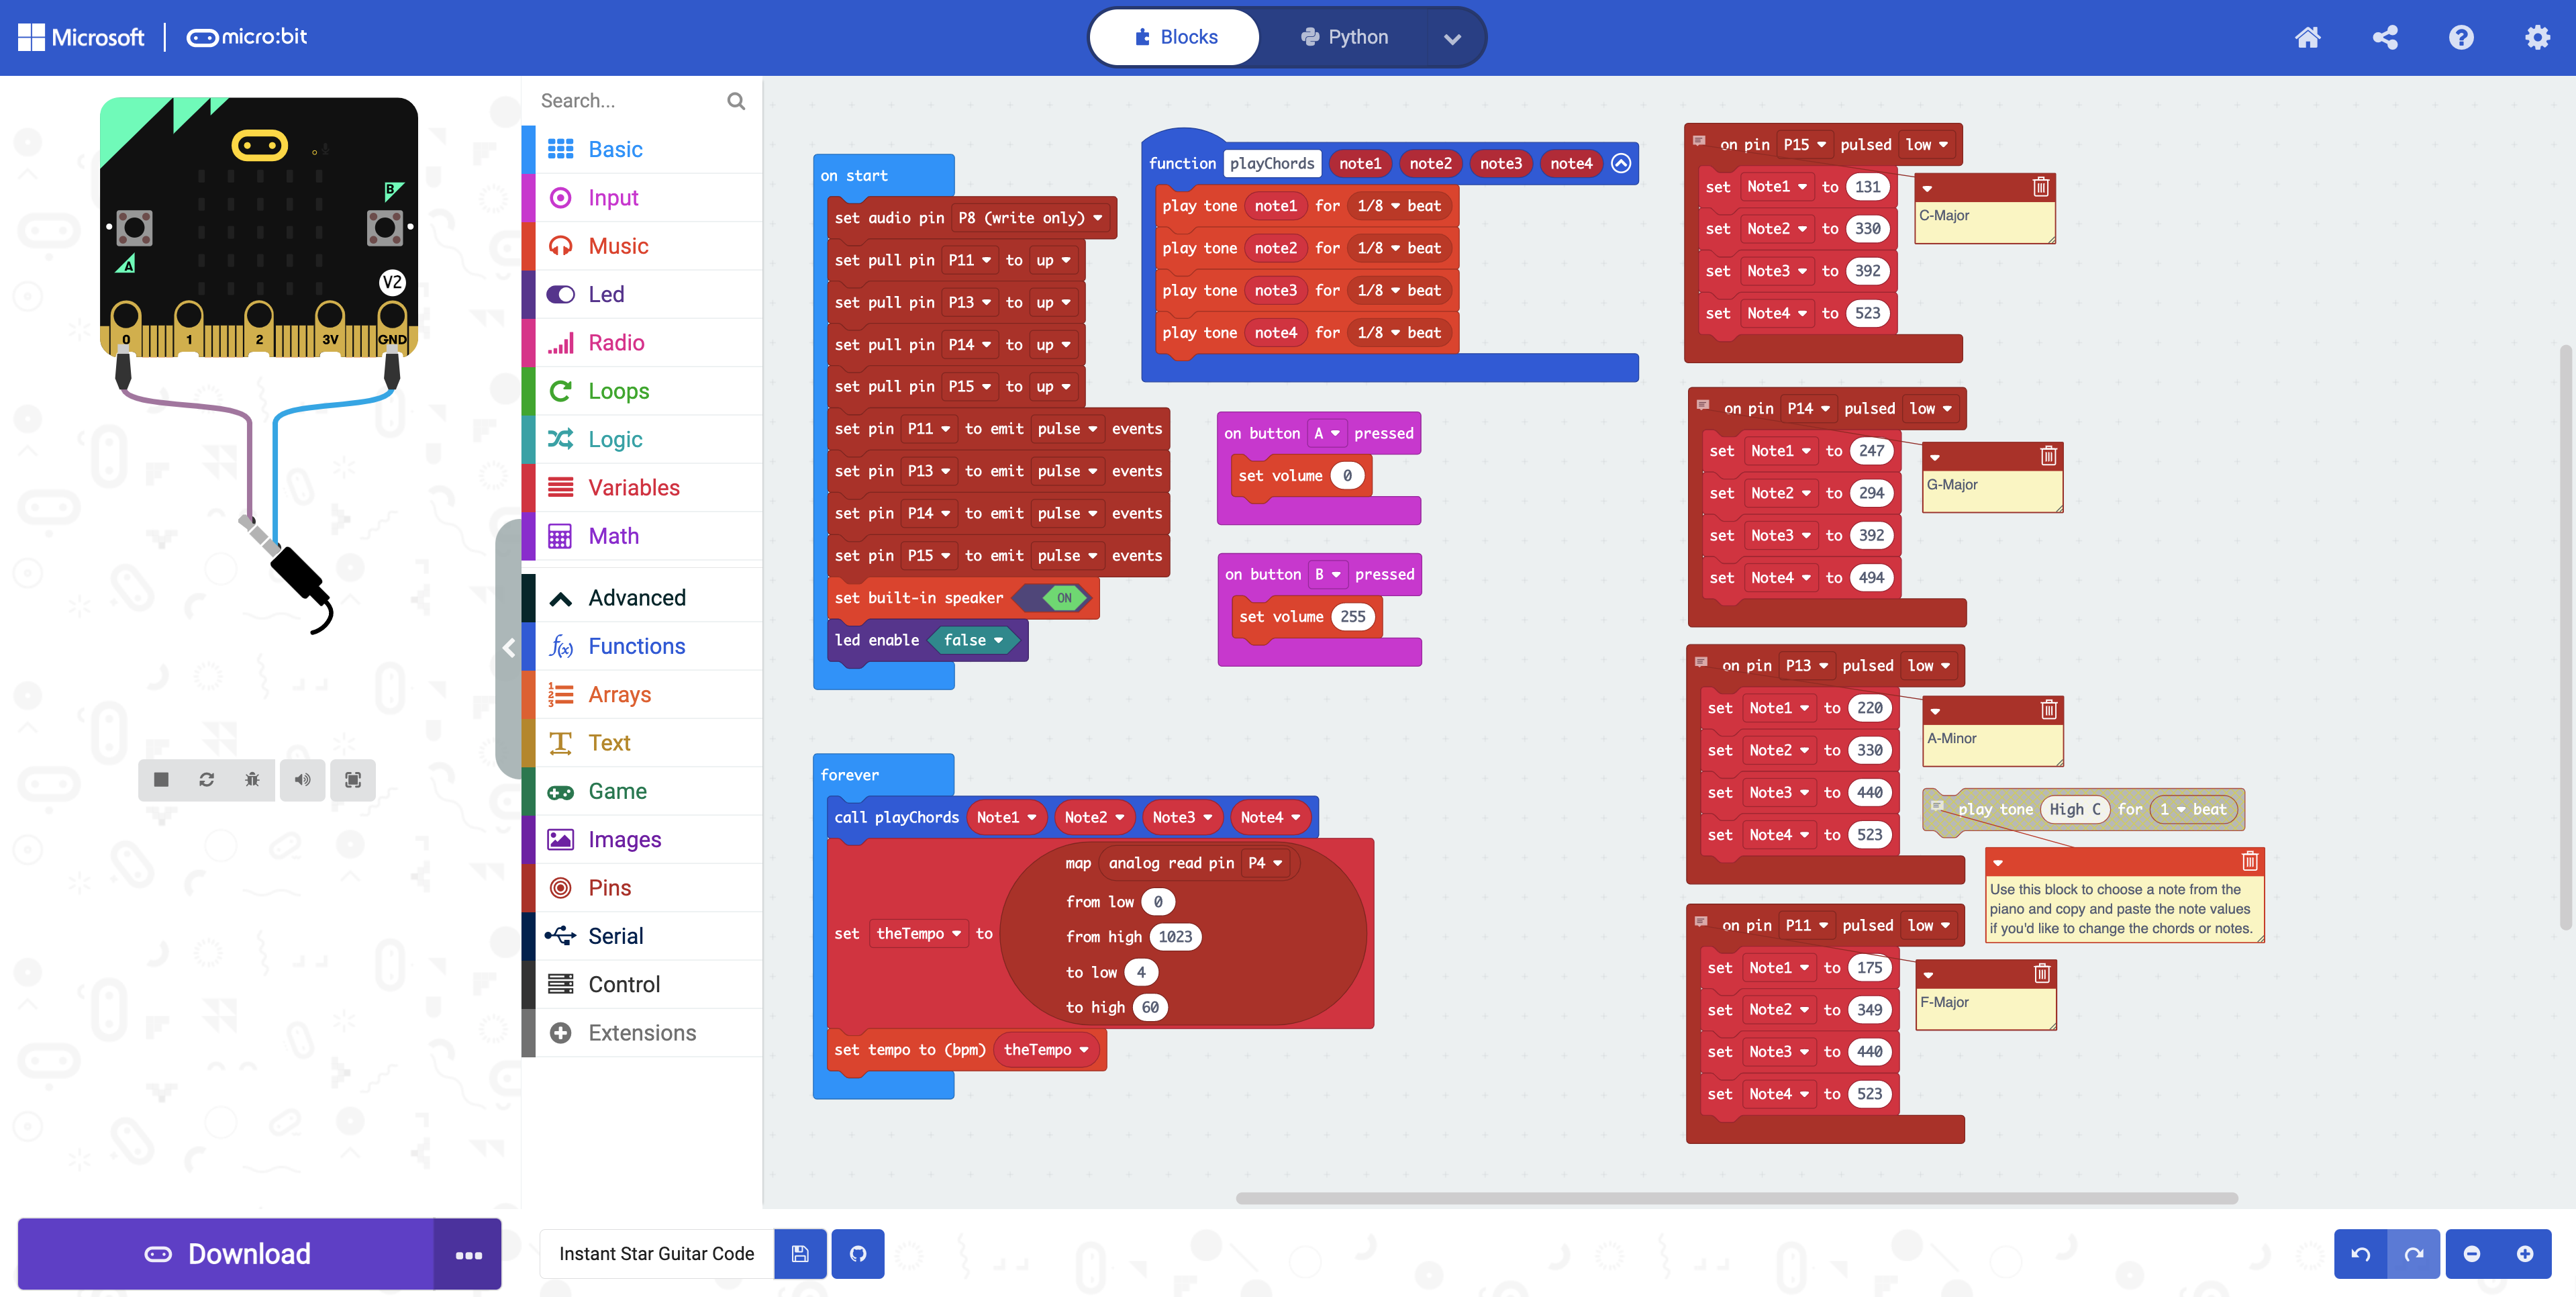Screen dimensions: 2576x1297
Task: Create GitHub repository via GitHub icon
Action: pyautogui.click(x=858, y=1254)
